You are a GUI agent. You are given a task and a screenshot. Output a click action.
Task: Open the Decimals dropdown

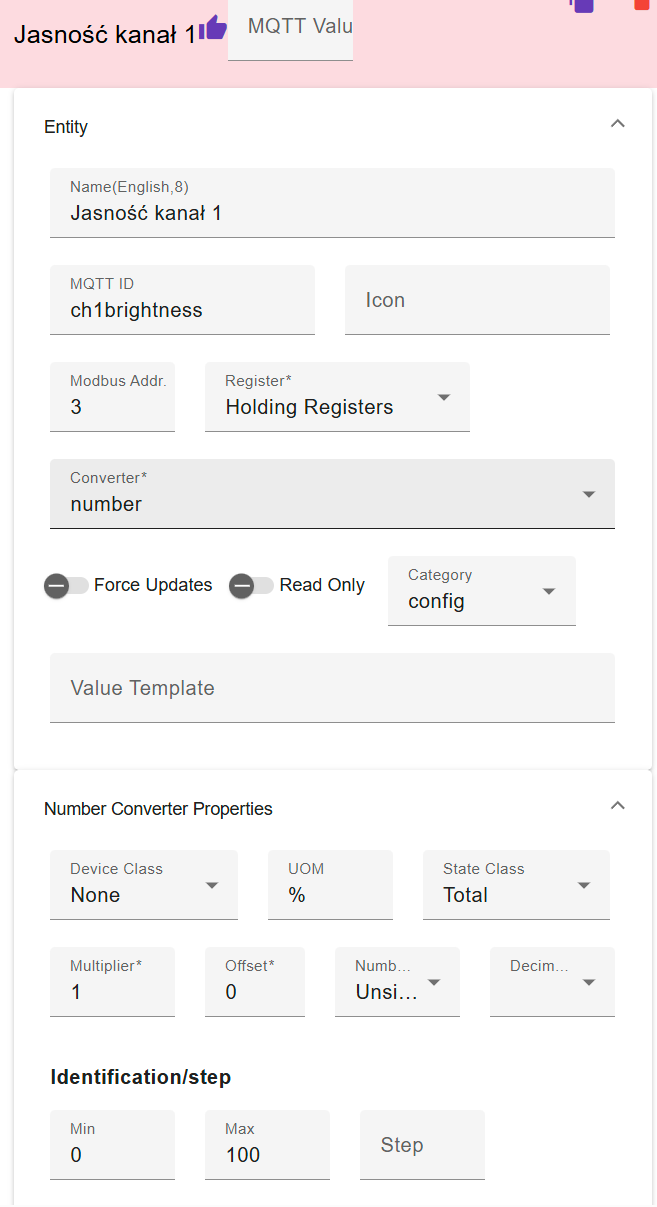pos(552,982)
